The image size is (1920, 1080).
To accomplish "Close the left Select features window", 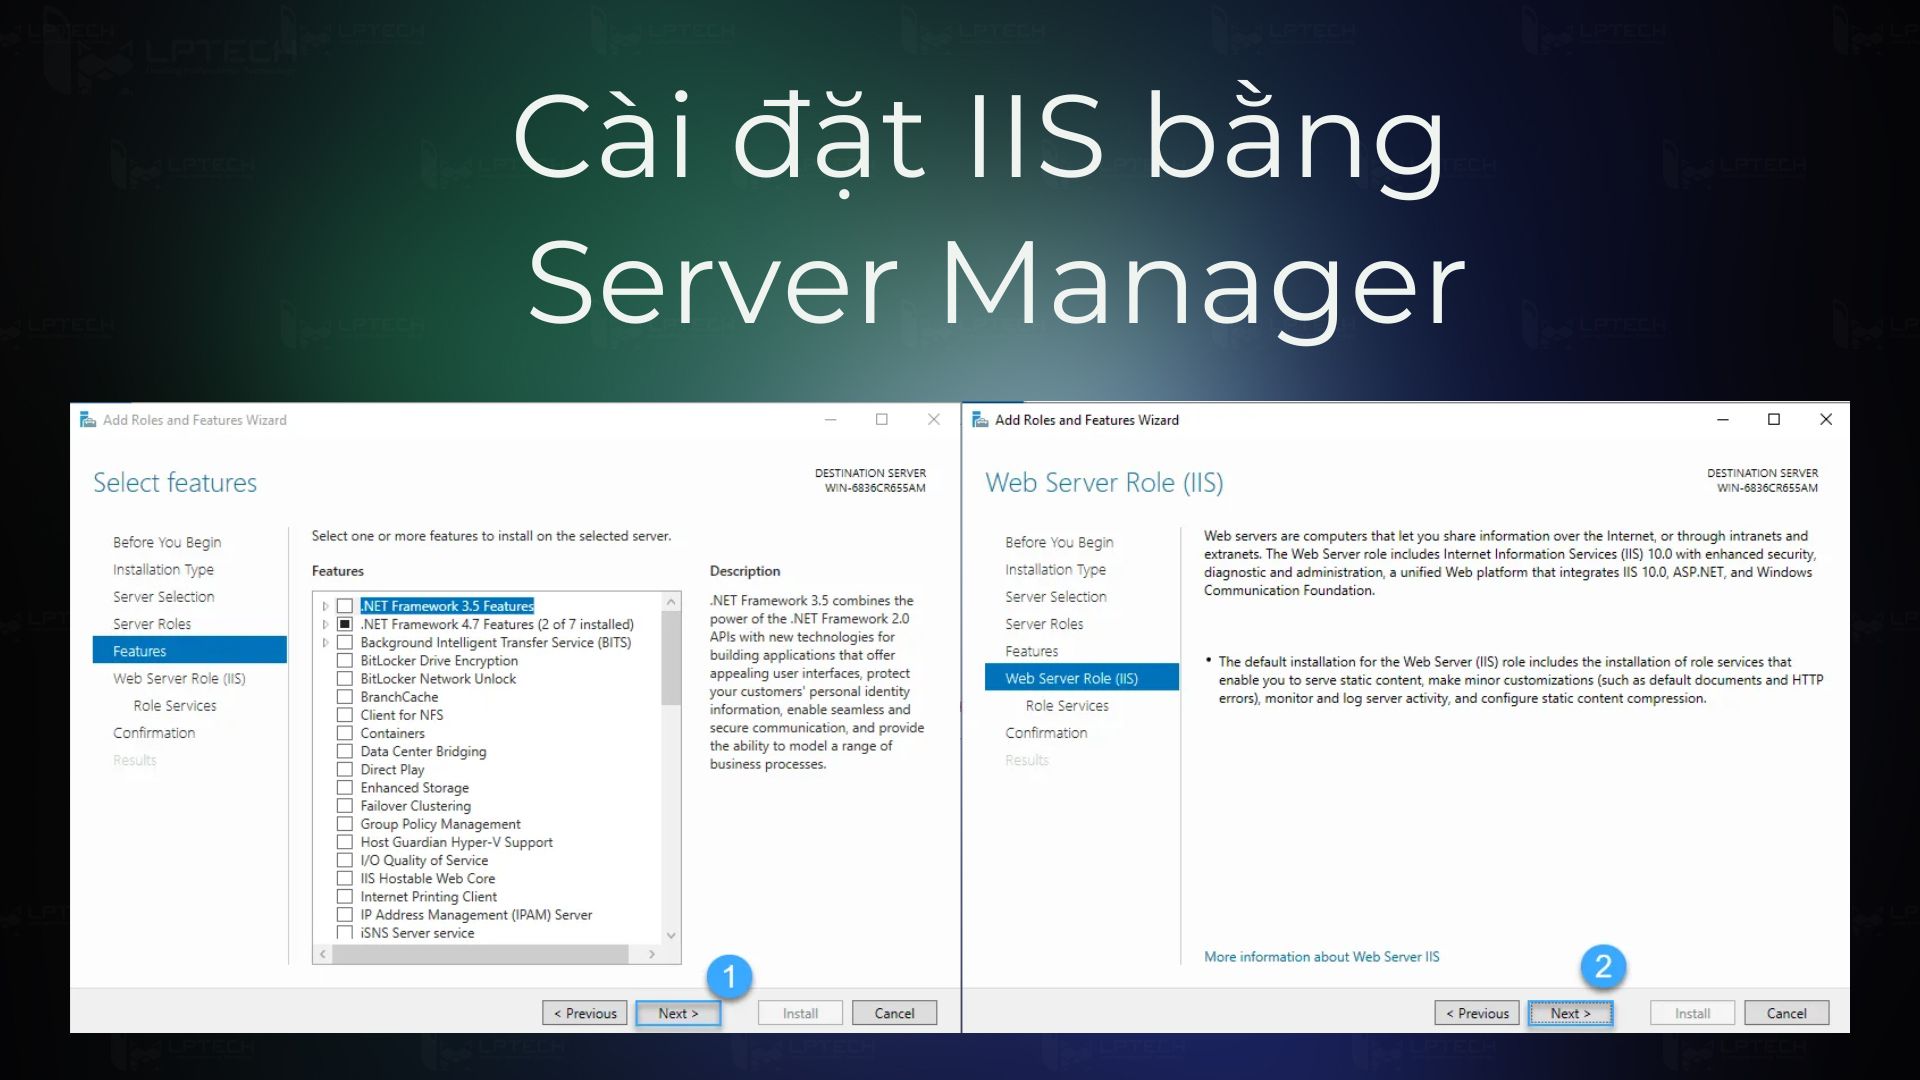I will (x=934, y=420).
